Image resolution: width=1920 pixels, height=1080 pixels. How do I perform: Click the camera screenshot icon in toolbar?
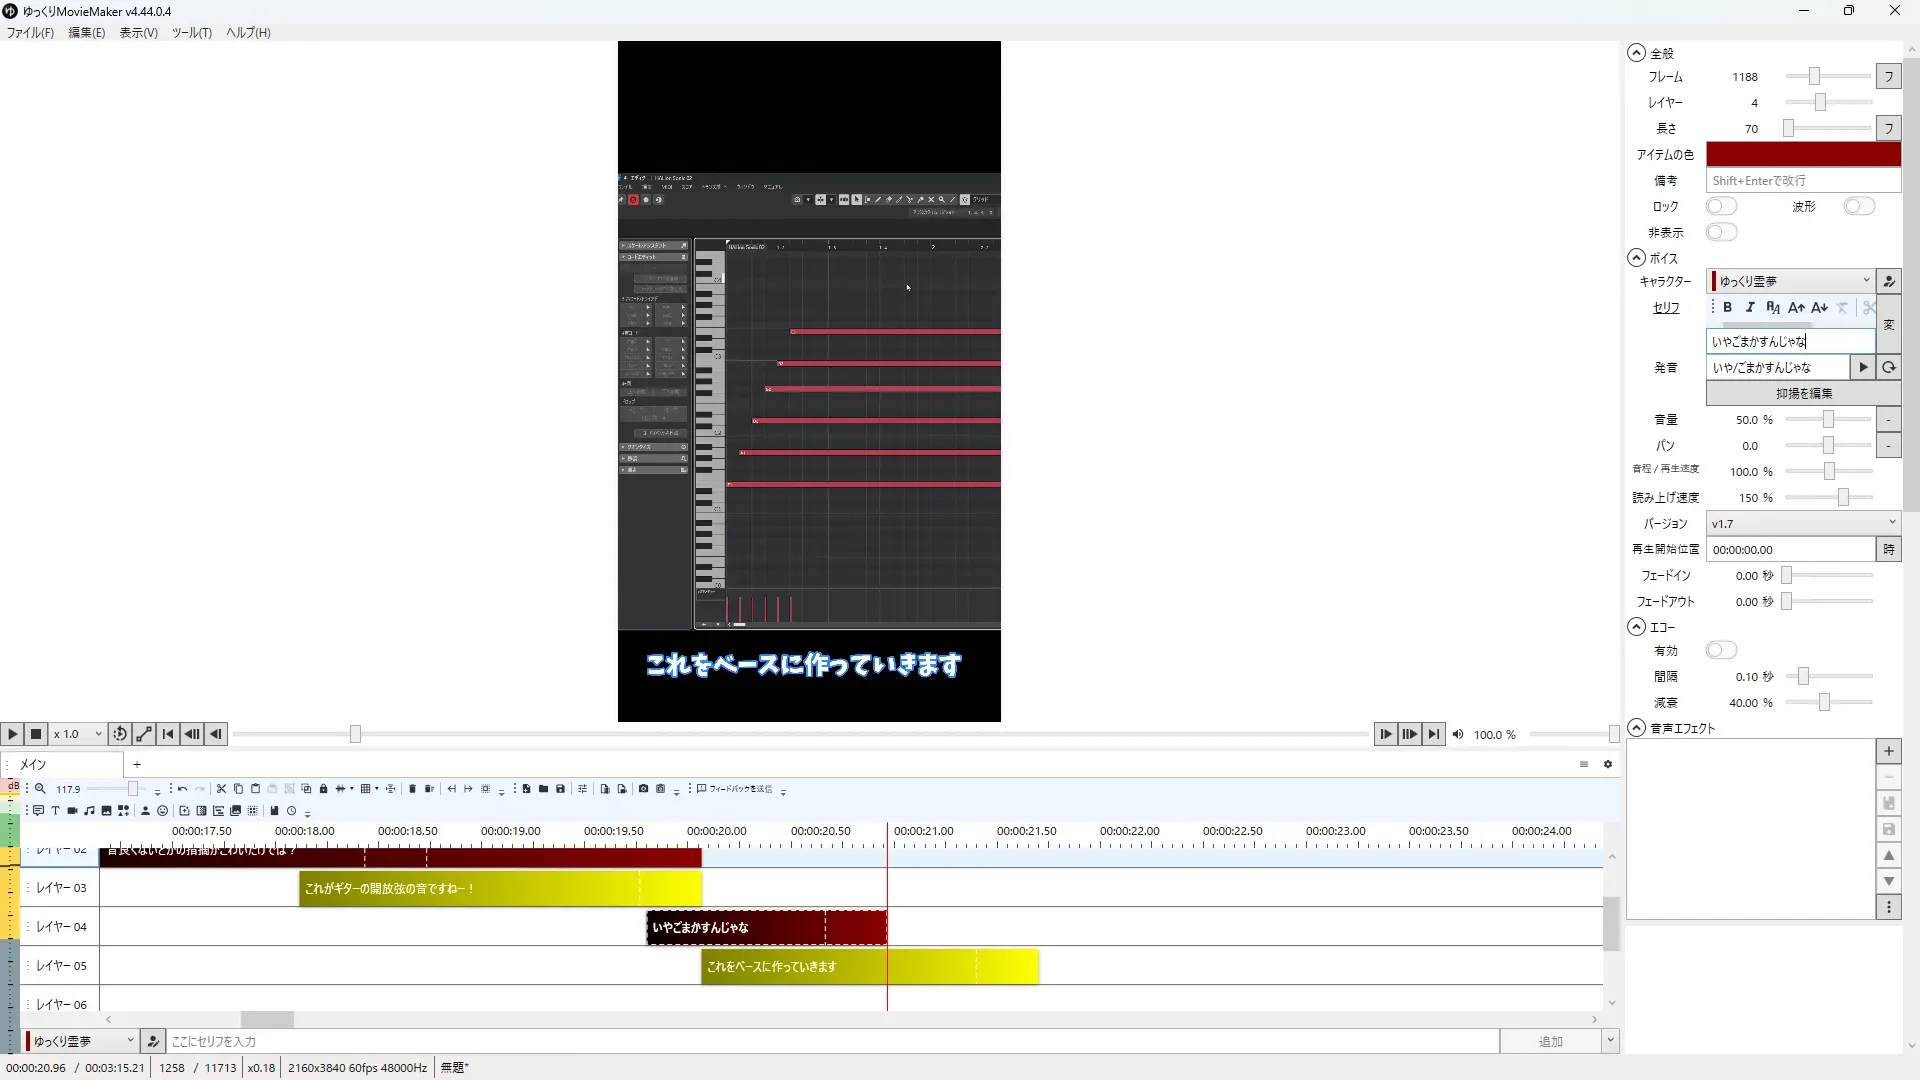click(643, 789)
